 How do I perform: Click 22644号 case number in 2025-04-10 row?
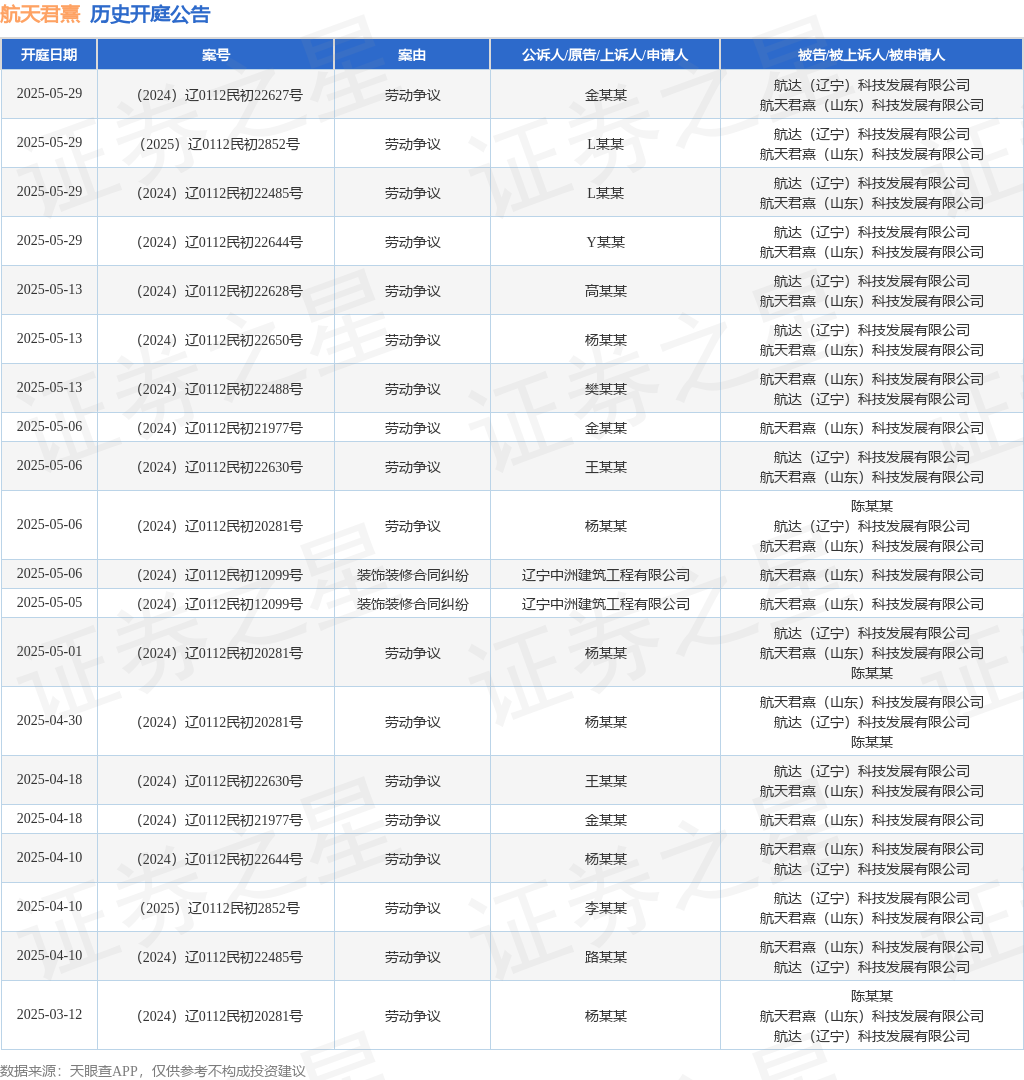point(219,860)
